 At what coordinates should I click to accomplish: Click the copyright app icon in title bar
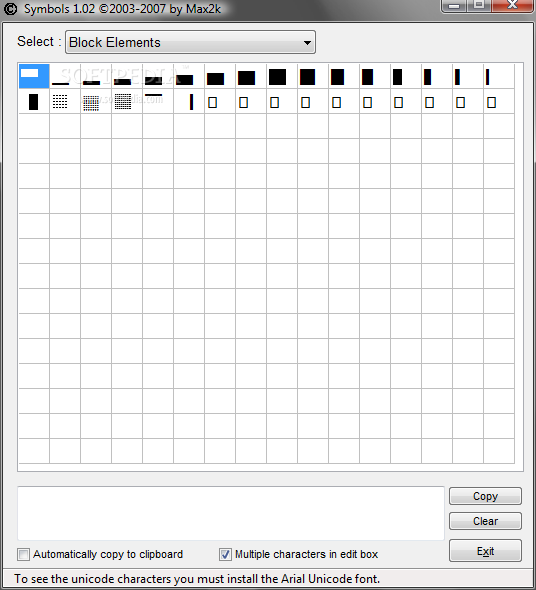coord(10,9)
